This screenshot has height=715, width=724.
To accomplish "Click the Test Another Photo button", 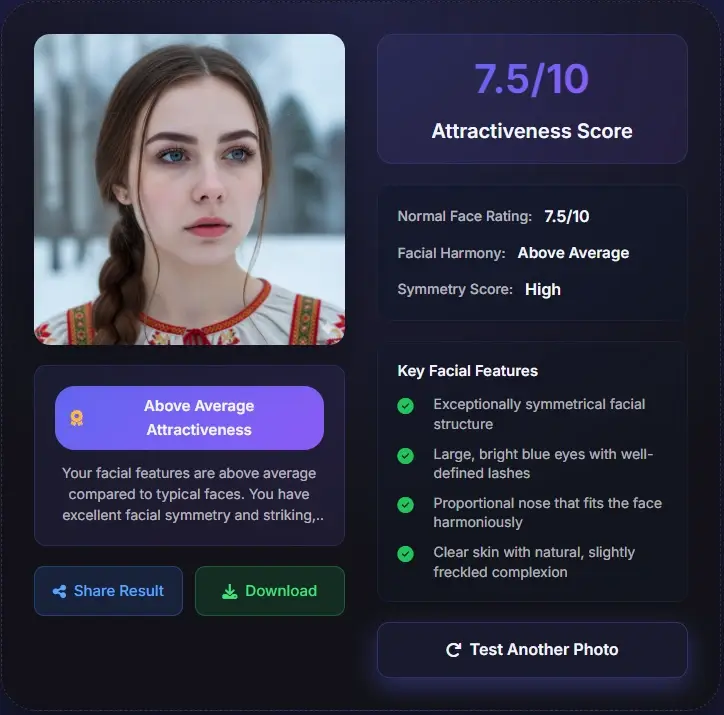I will 532,650.
